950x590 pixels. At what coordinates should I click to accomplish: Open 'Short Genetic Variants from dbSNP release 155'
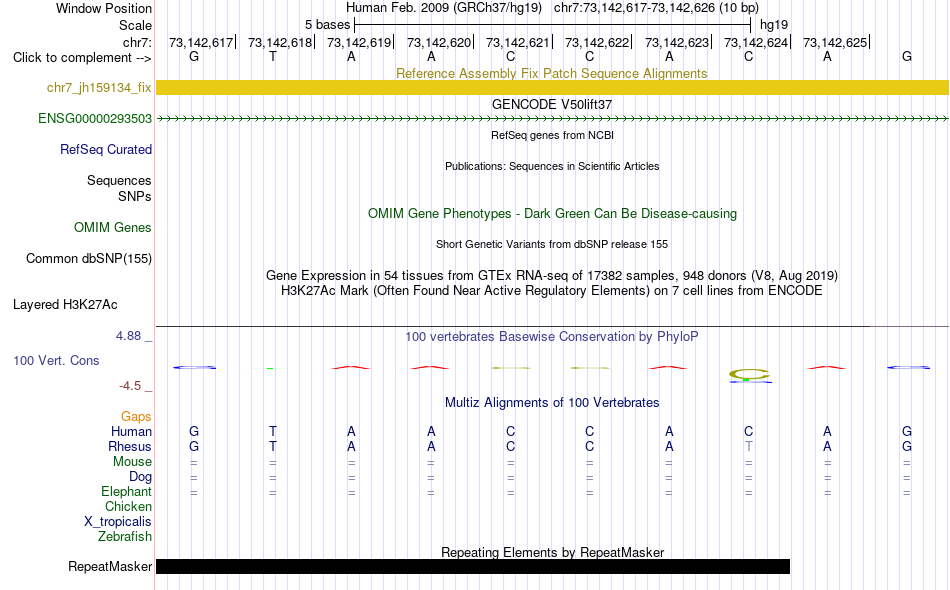tap(552, 244)
